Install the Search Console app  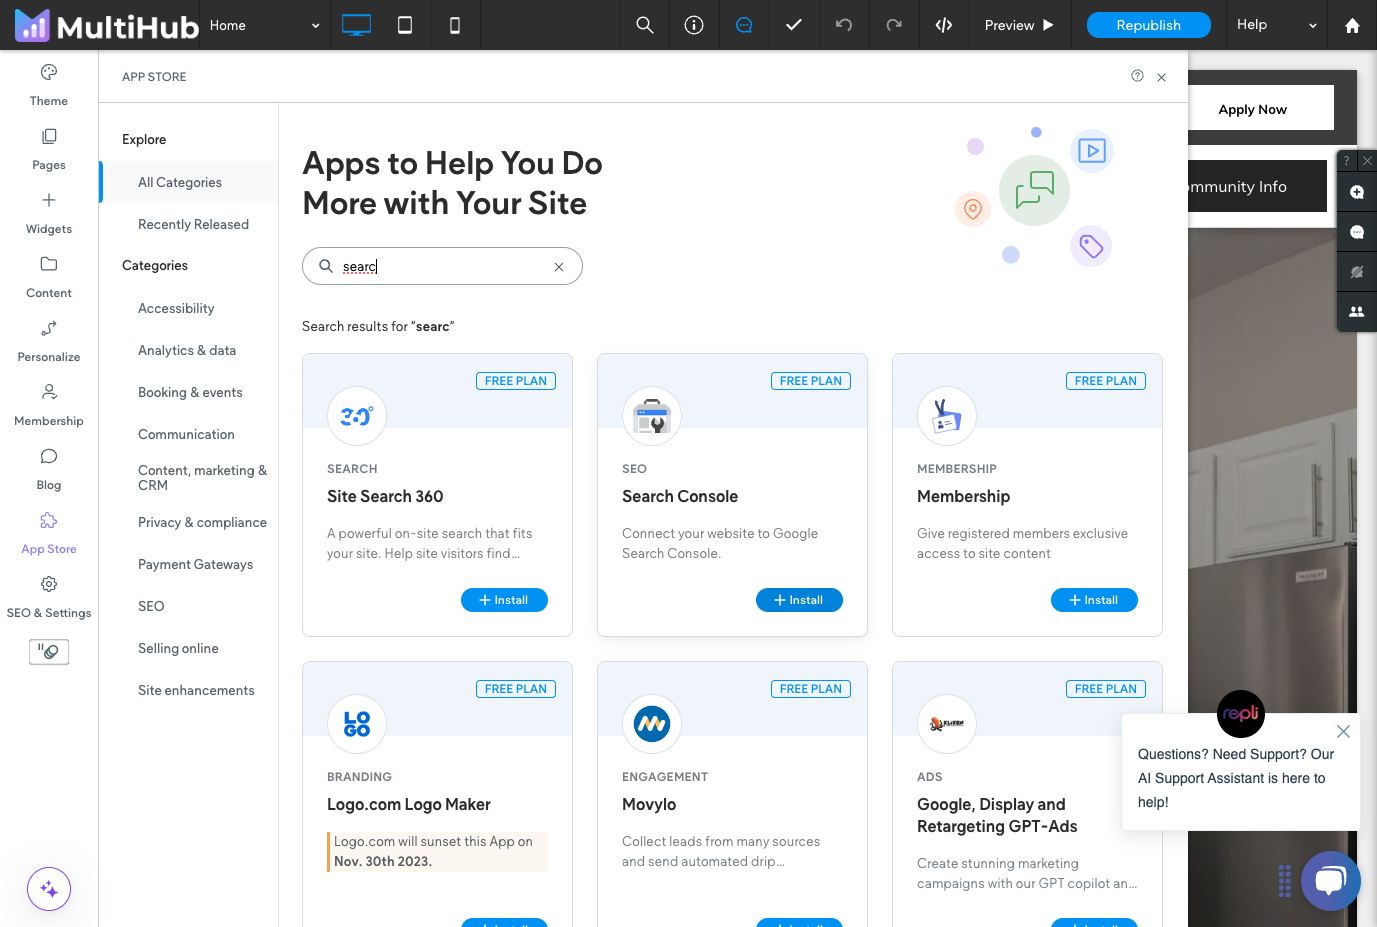point(799,600)
